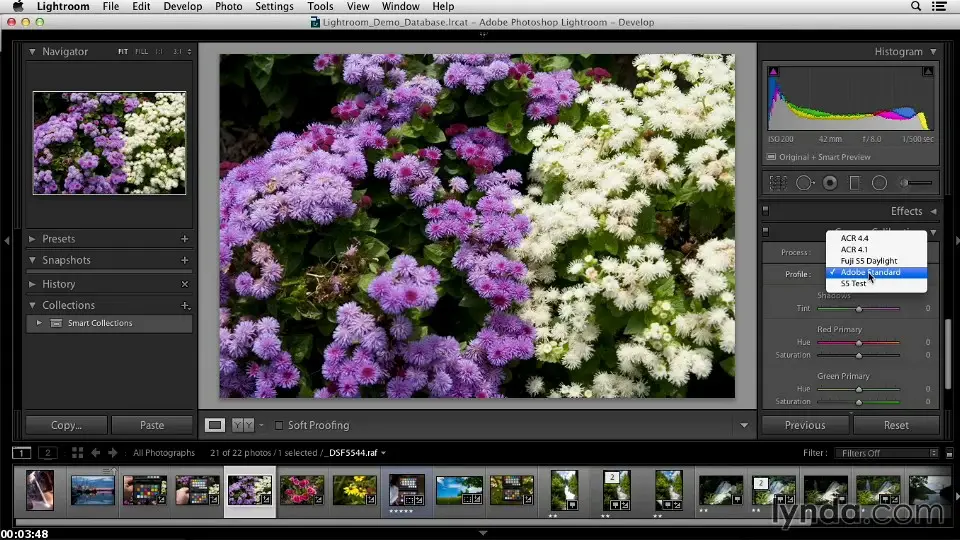Choose the Graduated Filter tool
The height and width of the screenshot is (540, 960).
coord(855,183)
